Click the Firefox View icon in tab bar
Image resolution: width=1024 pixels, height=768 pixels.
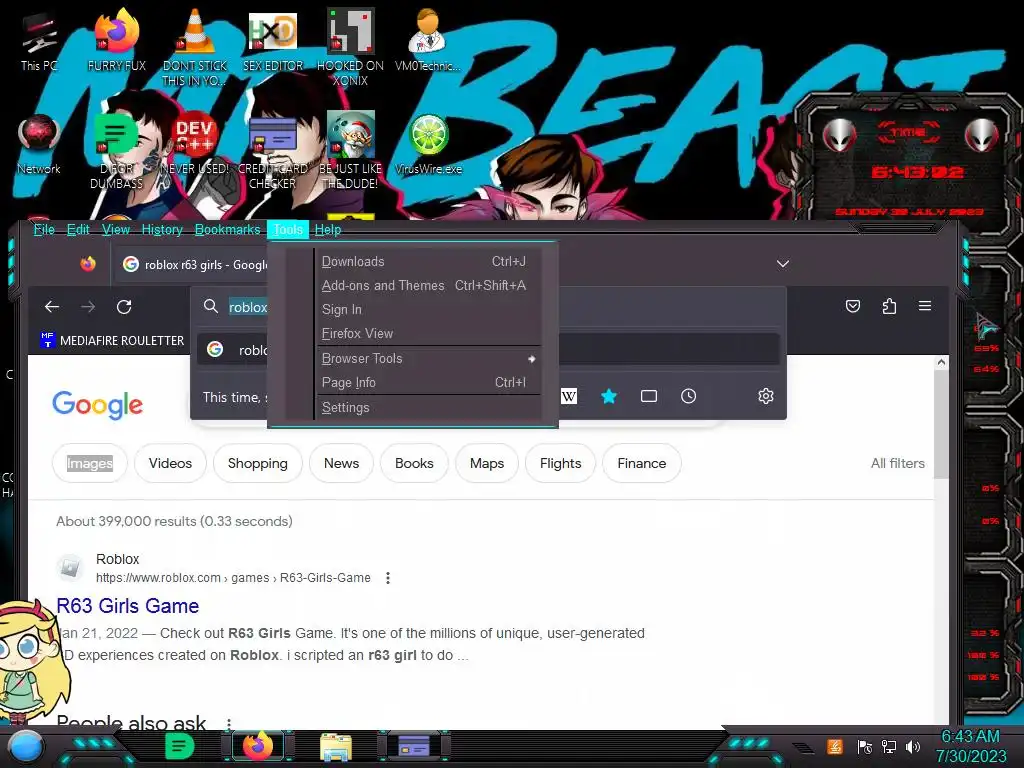(88, 264)
